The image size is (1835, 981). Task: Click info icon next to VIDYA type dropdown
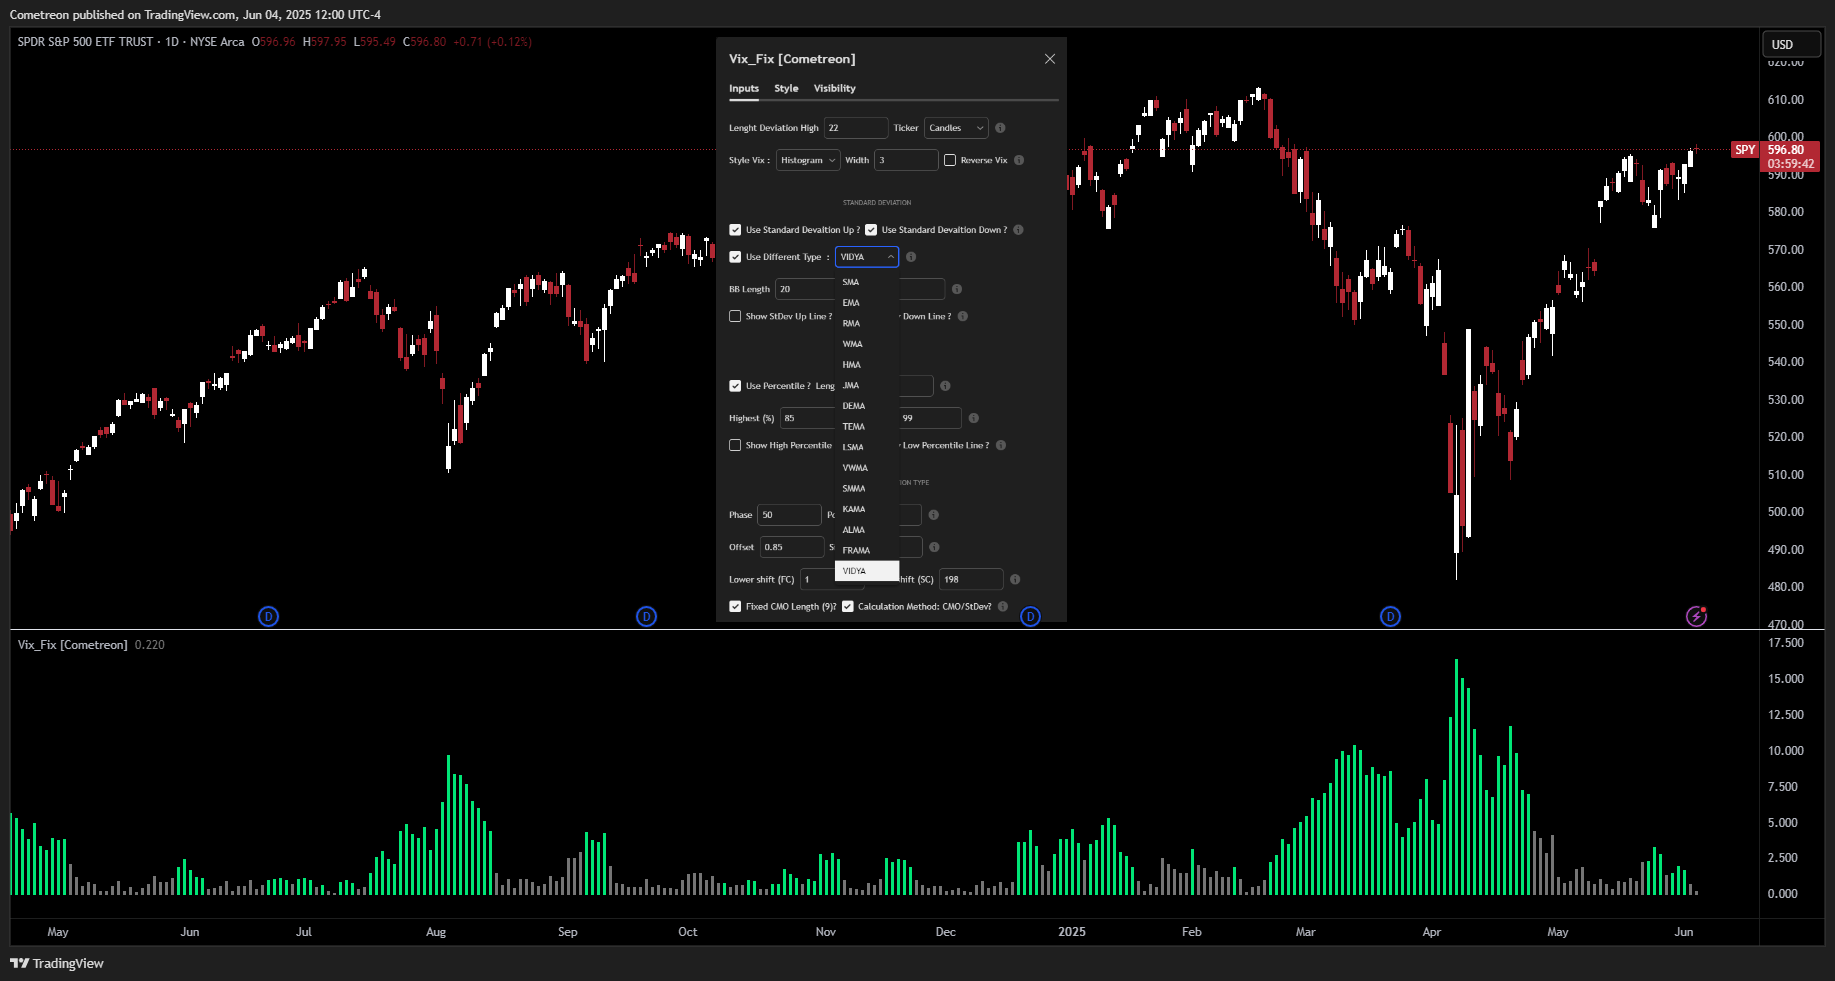(x=911, y=257)
